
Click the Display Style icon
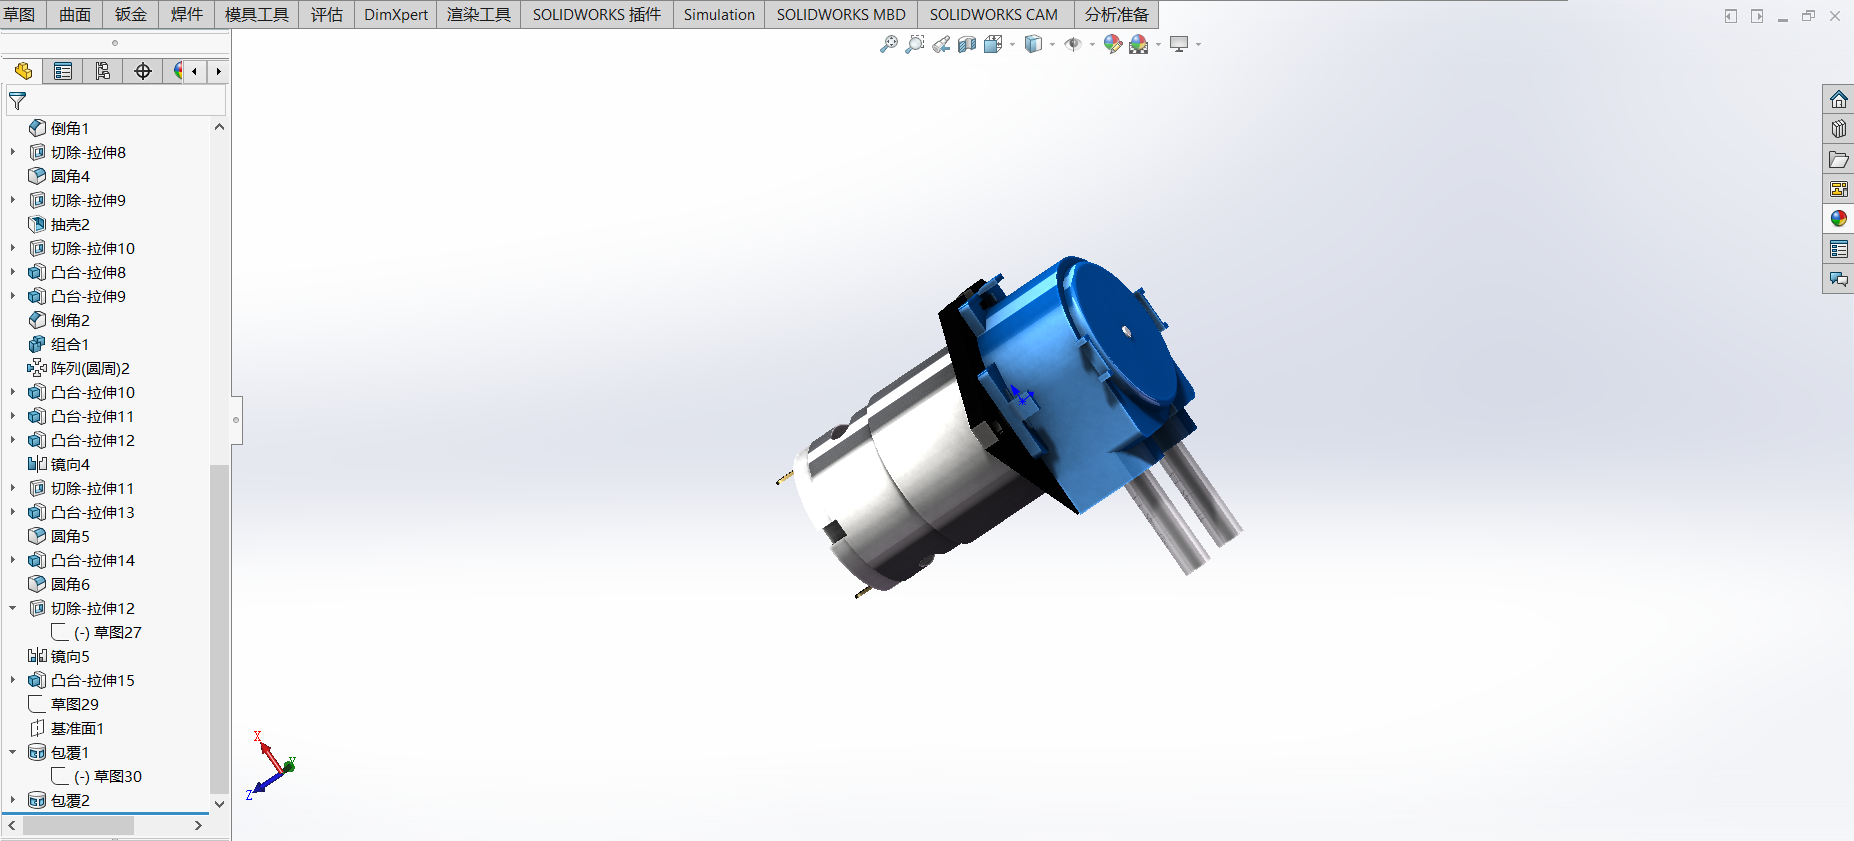pos(1034,44)
